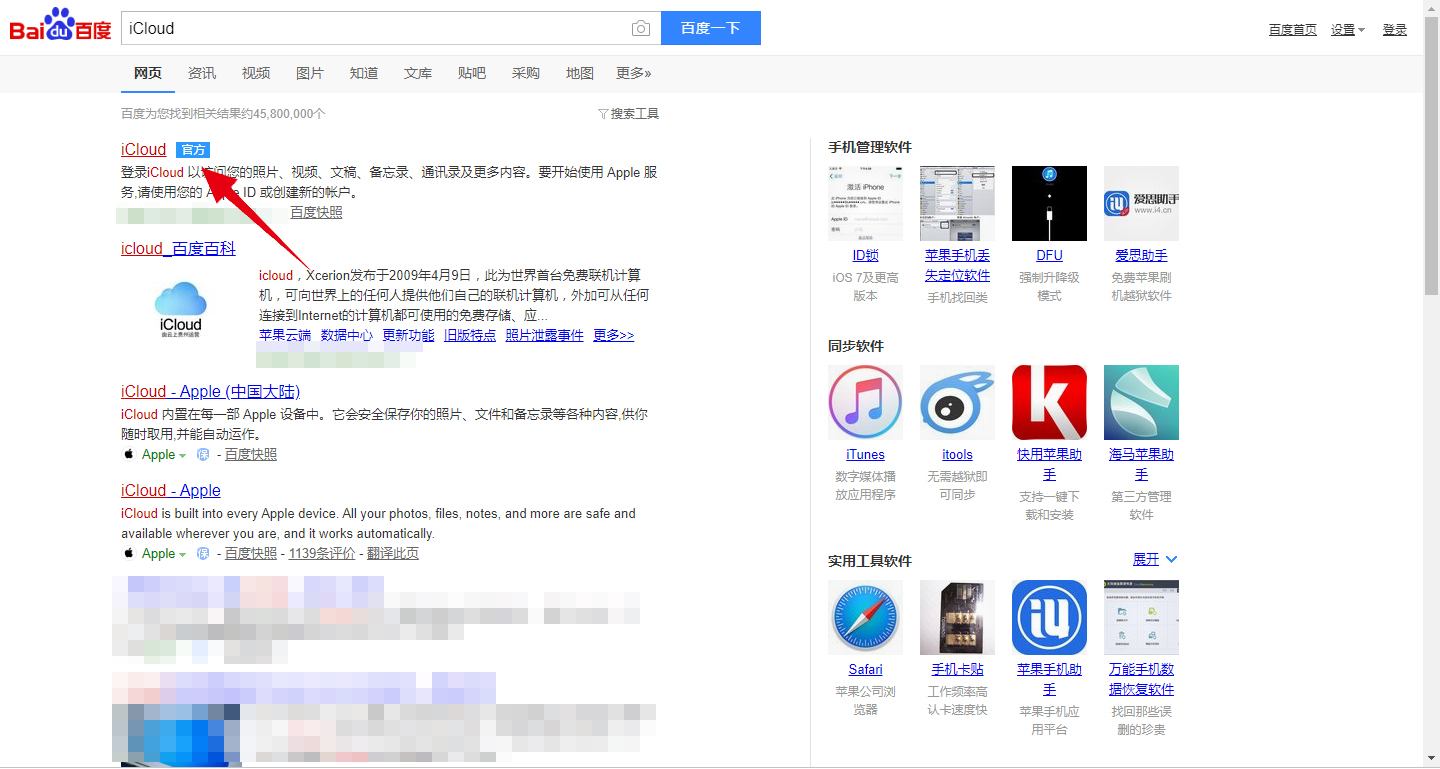Image resolution: width=1440 pixels, height=769 pixels.
Task: Click the 翻译此页 link
Action: [x=393, y=554]
